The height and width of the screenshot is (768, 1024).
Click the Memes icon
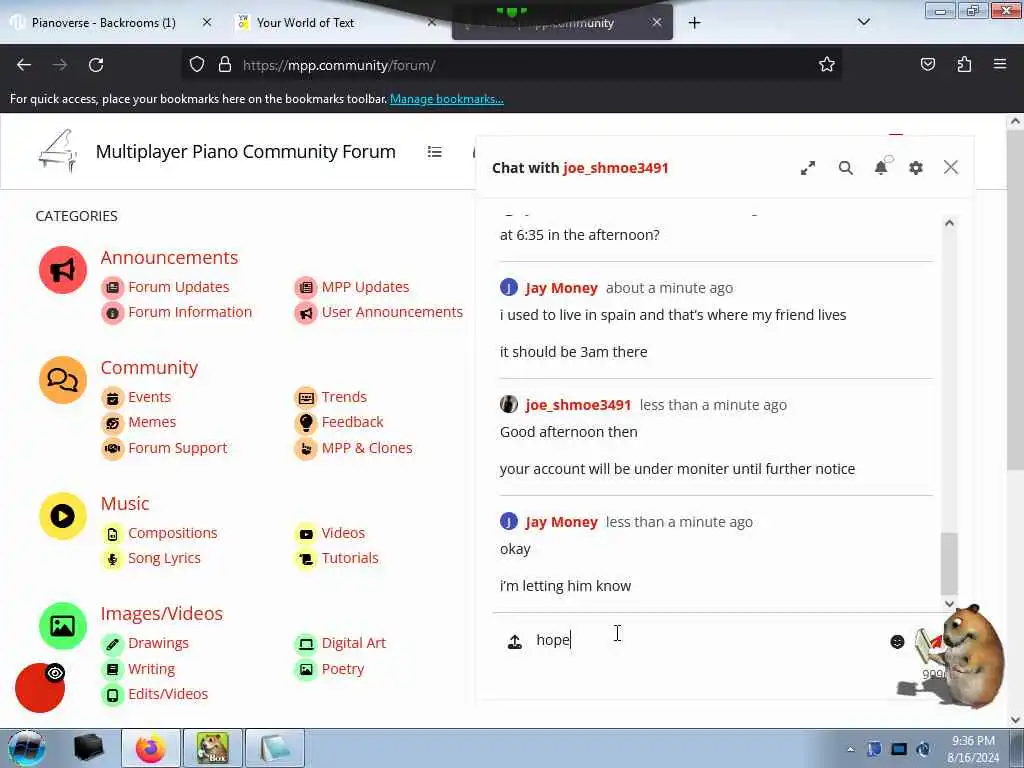[x=112, y=423]
